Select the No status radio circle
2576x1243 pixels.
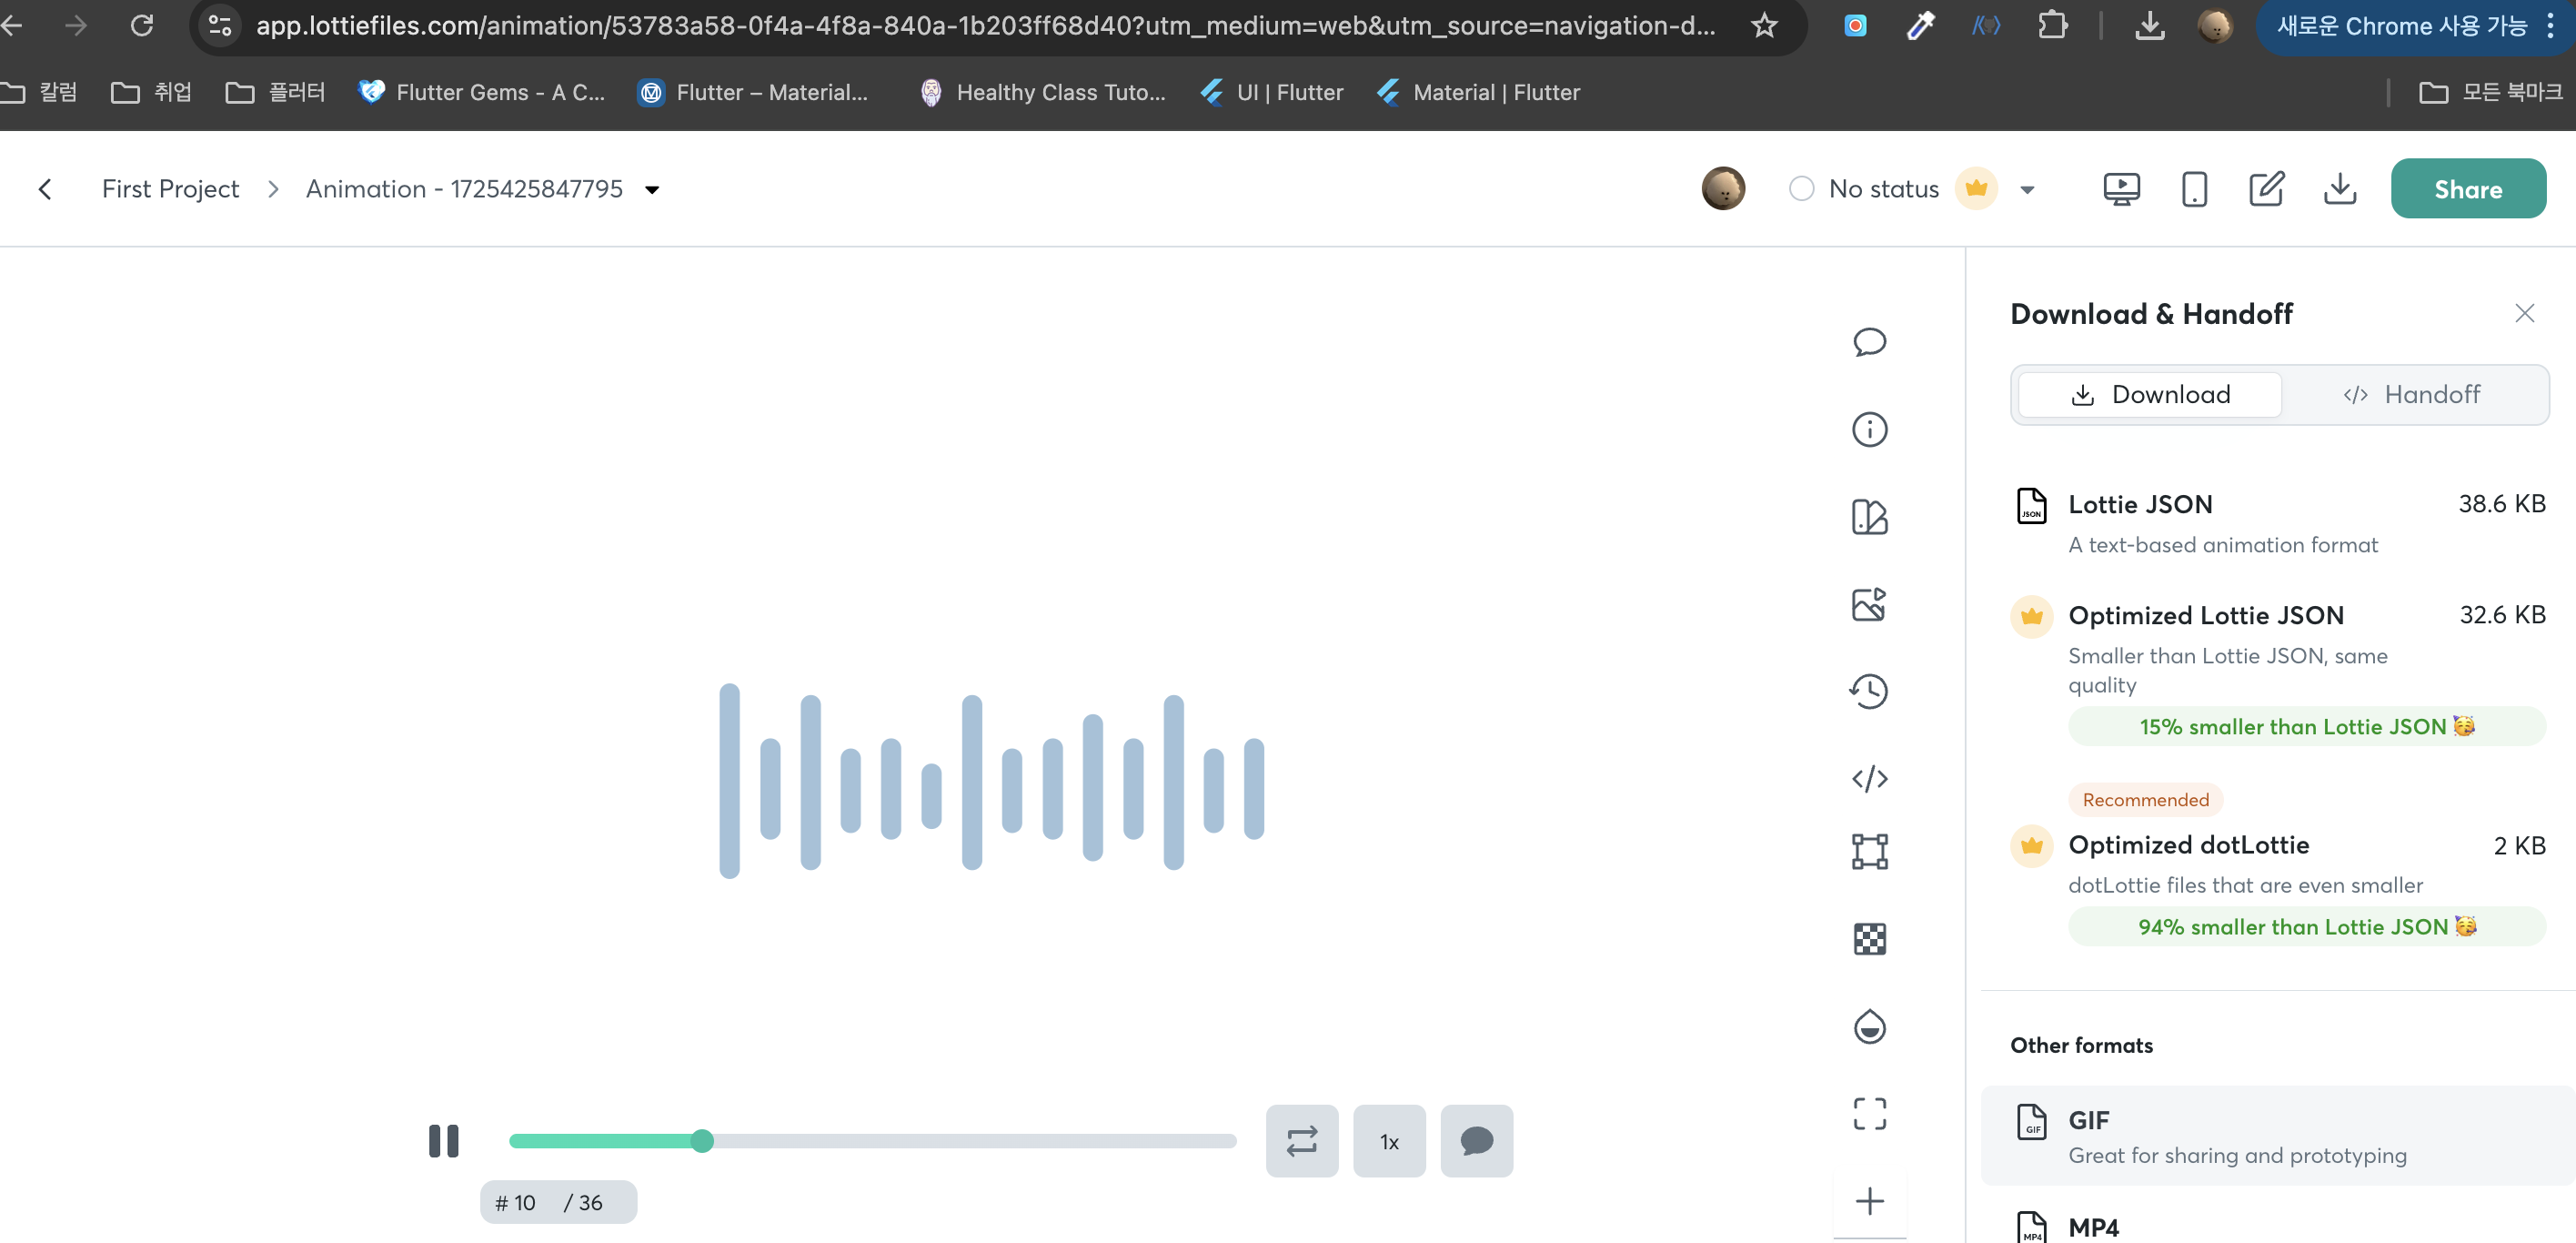[x=1801, y=189]
